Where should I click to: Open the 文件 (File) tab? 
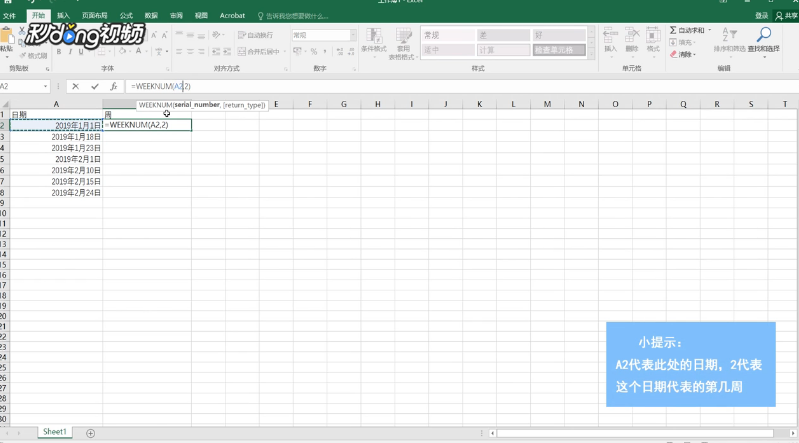(9, 16)
